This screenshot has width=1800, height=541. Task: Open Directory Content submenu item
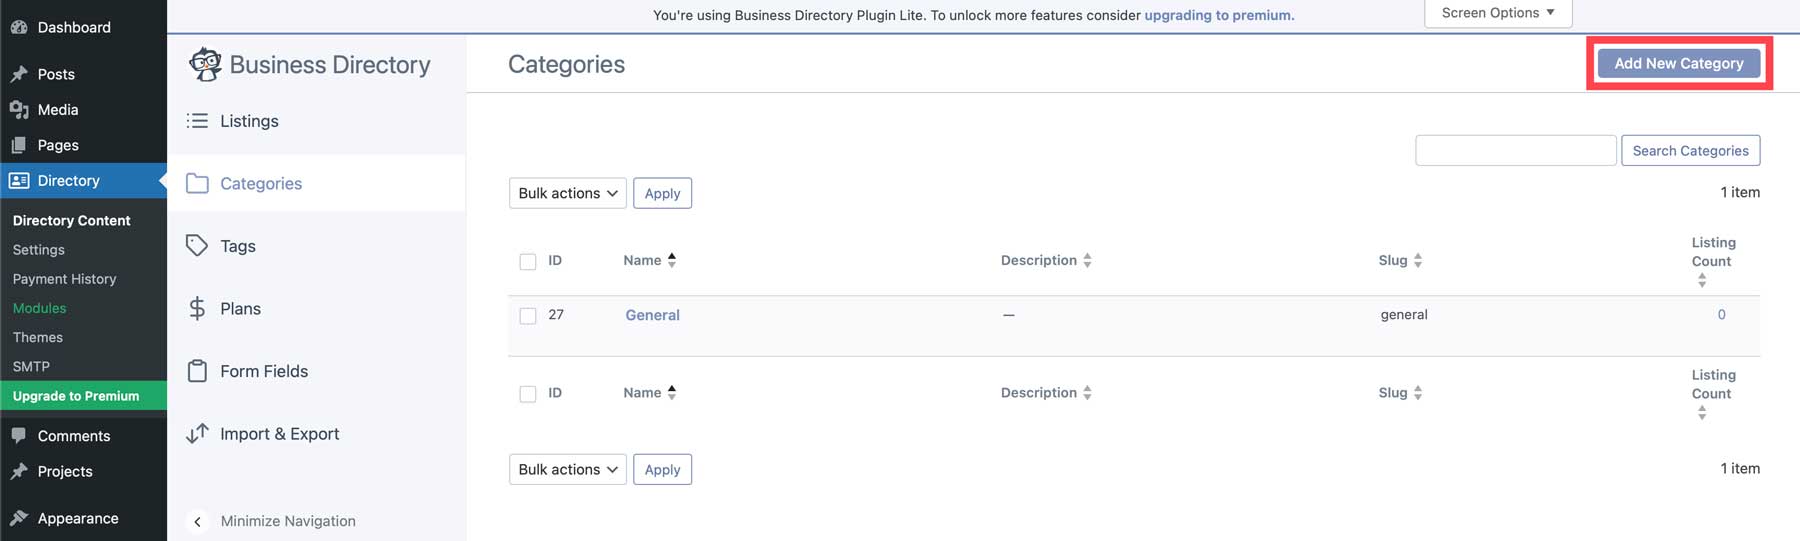click(72, 221)
